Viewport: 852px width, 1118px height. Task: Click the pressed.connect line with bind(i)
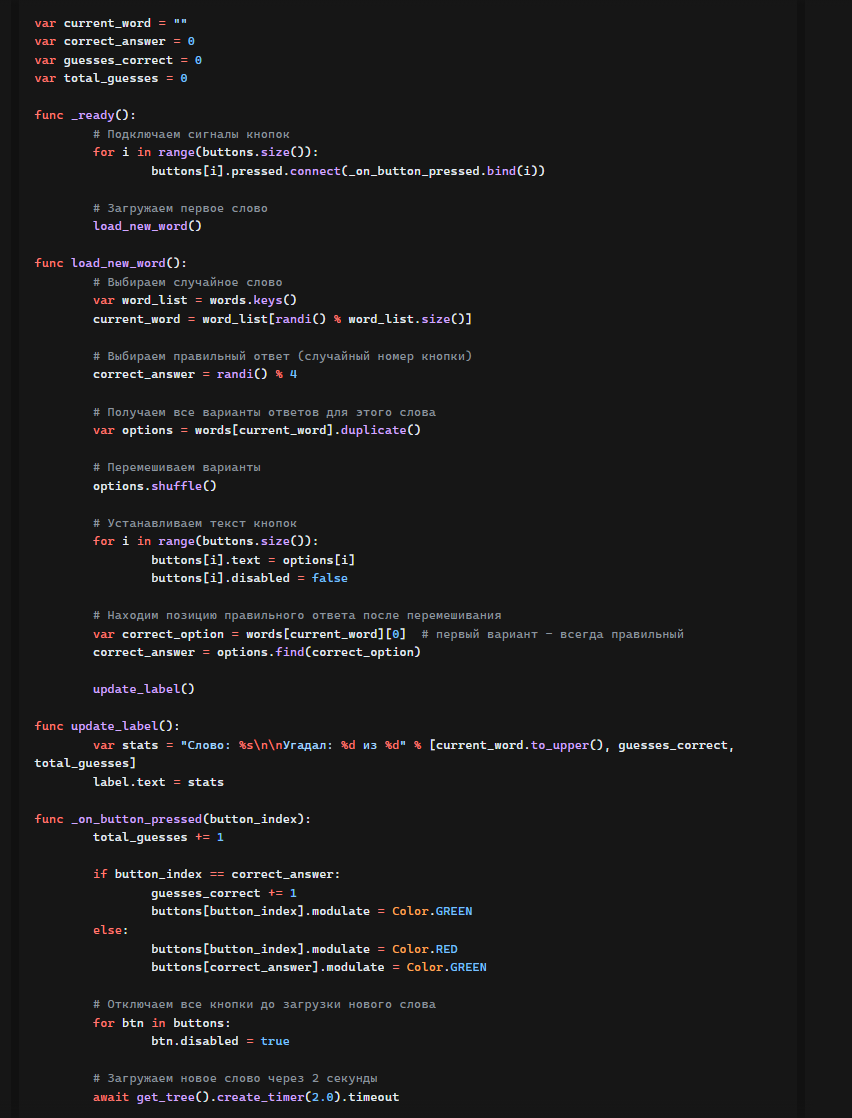tap(348, 171)
